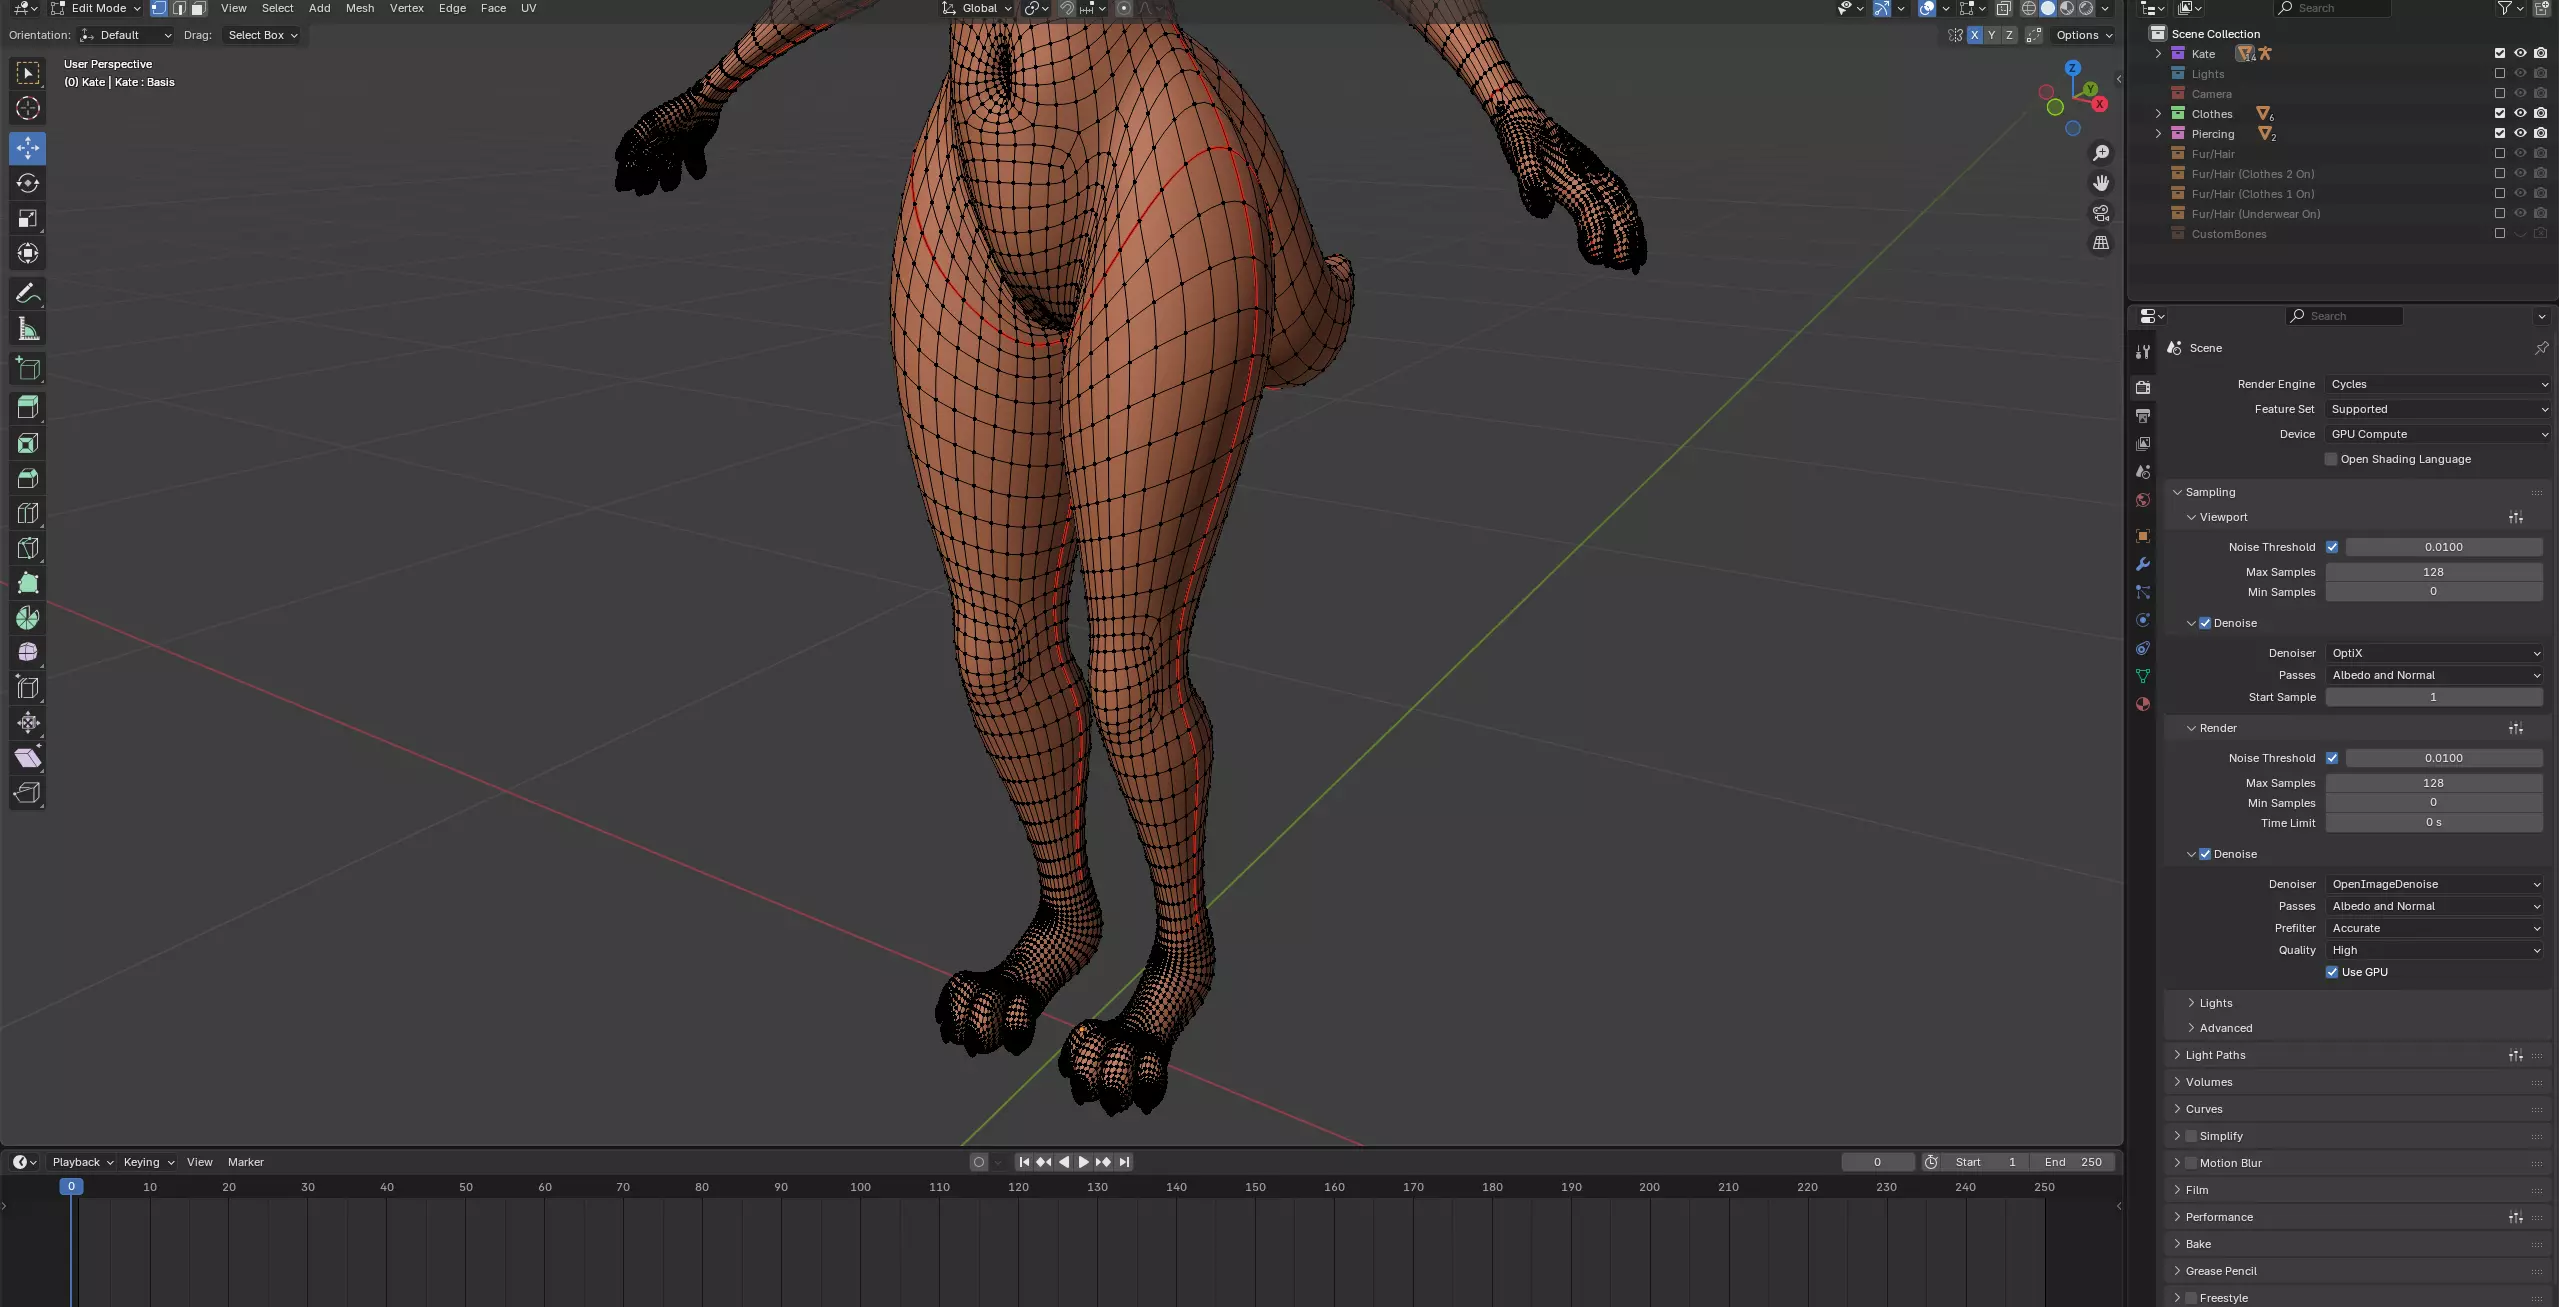Open Prefilter Accurate dropdown
This screenshot has height=1307, width=2559.
click(x=2434, y=928)
